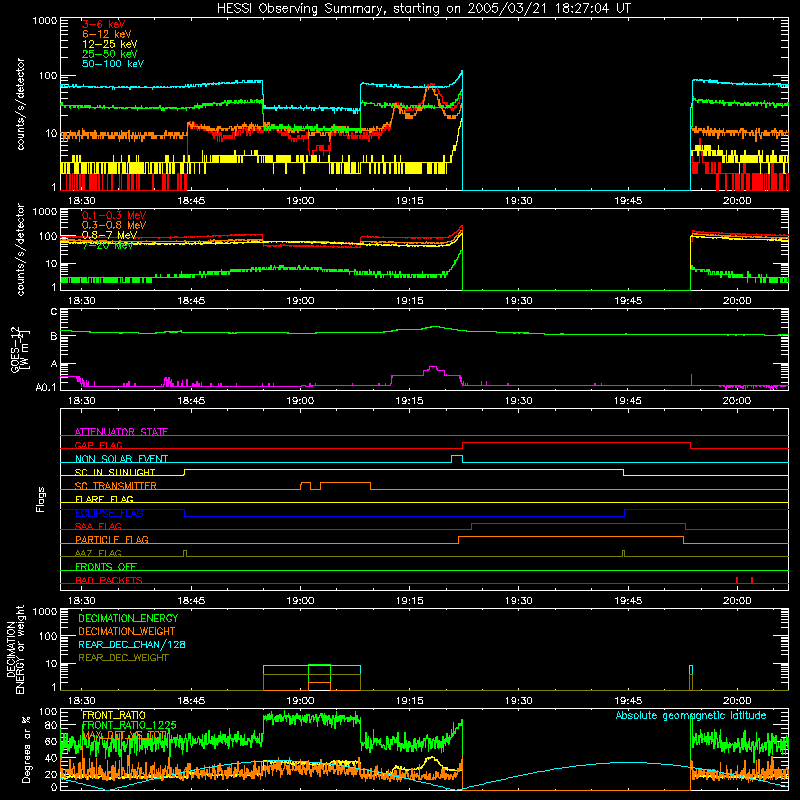Click the yellow FRONT_RATIO legend label
This screenshot has width=800, height=800.
pyautogui.click(x=114, y=715)
